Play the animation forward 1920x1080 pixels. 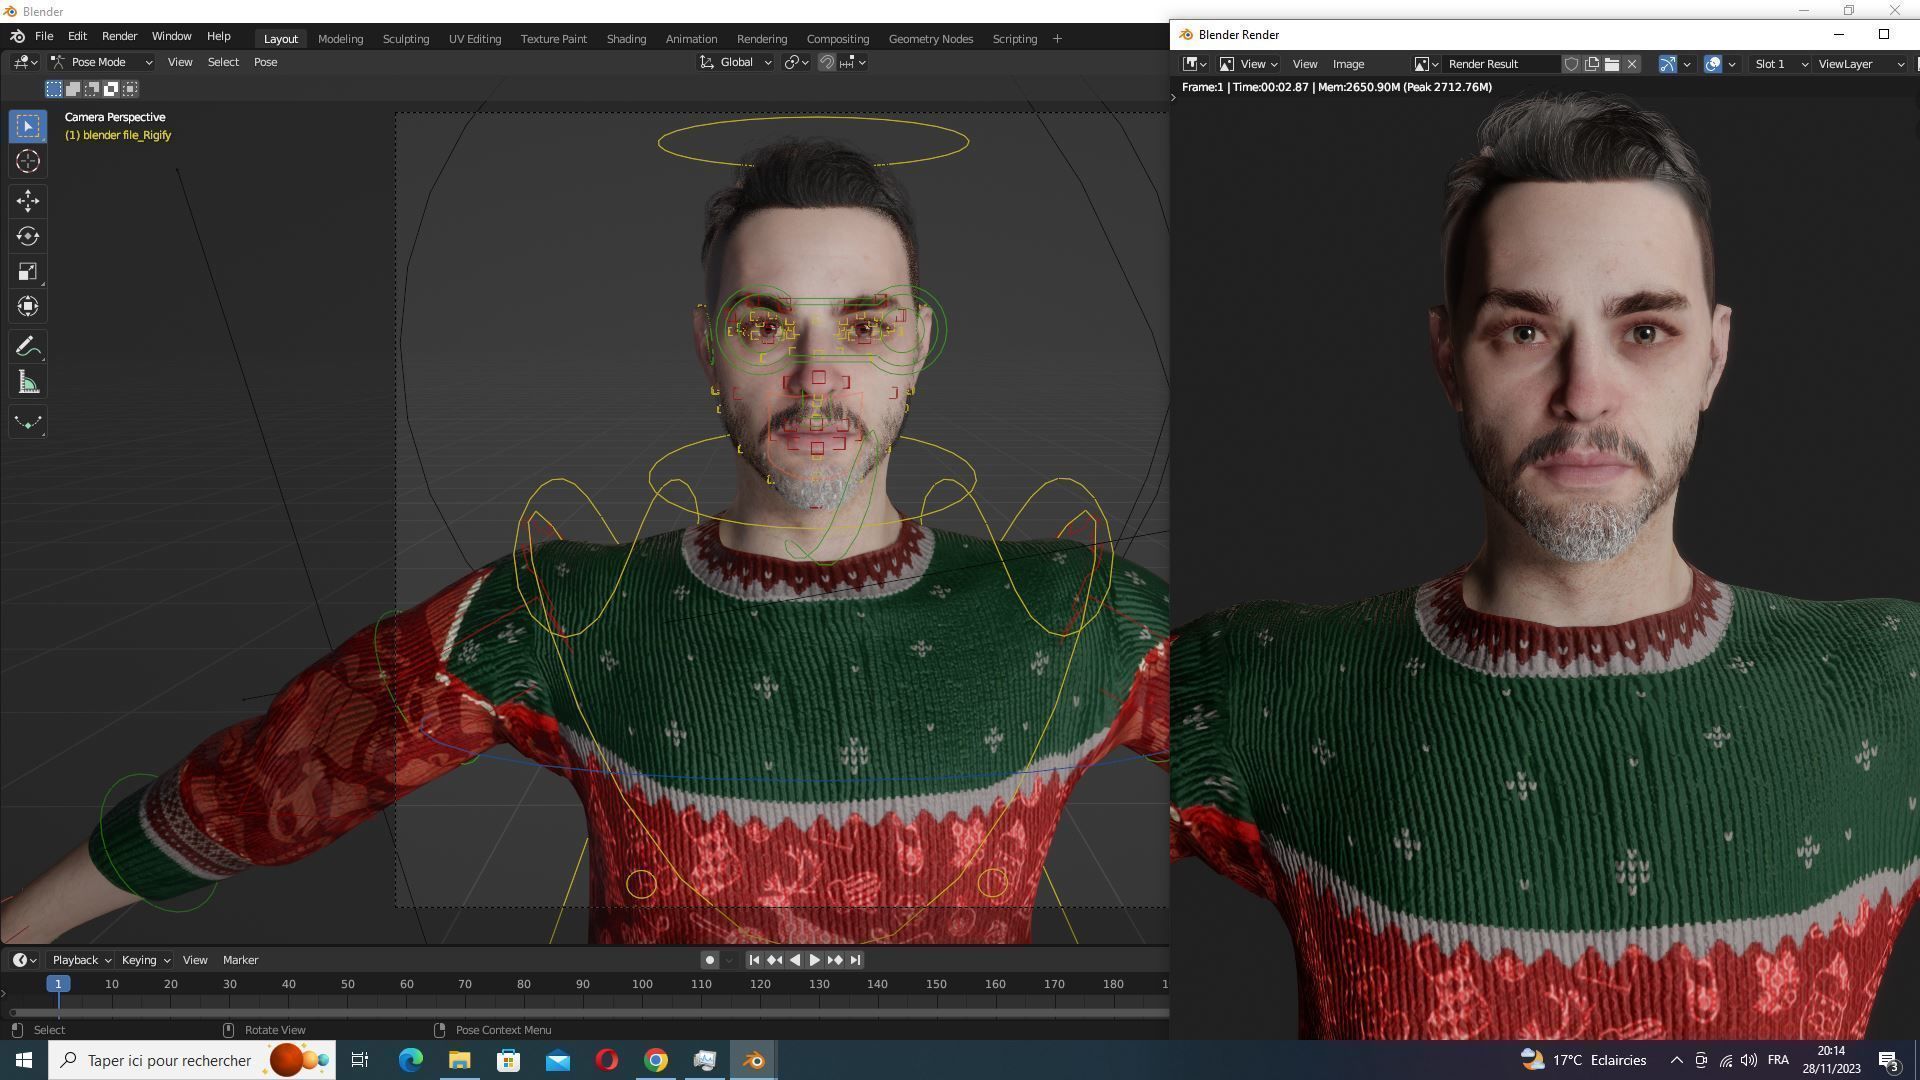point(814,960)
